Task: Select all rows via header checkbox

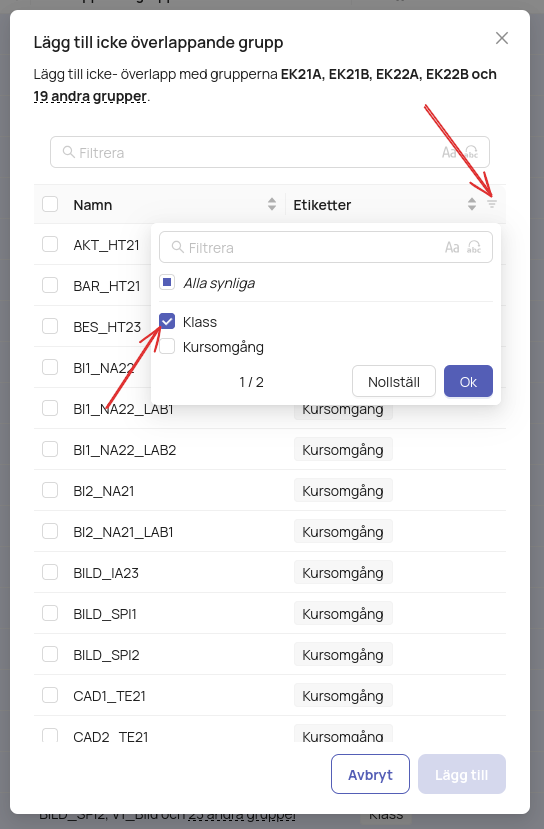Action: tap(50, 204)
